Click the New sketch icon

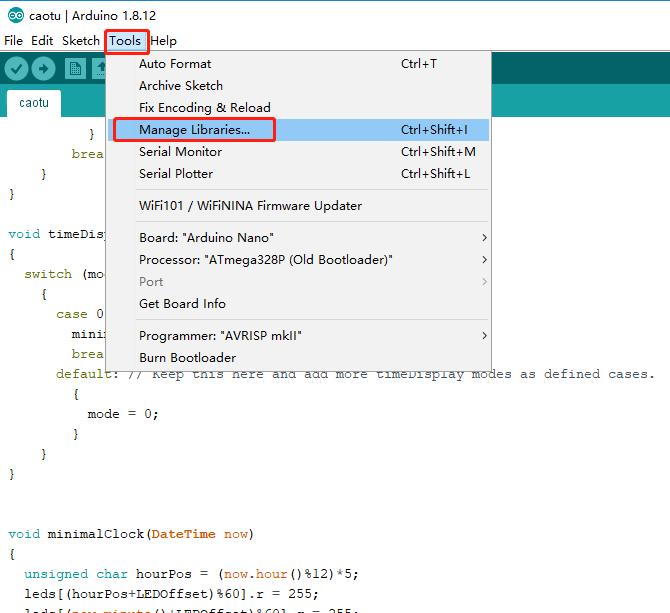click(75, 68)
